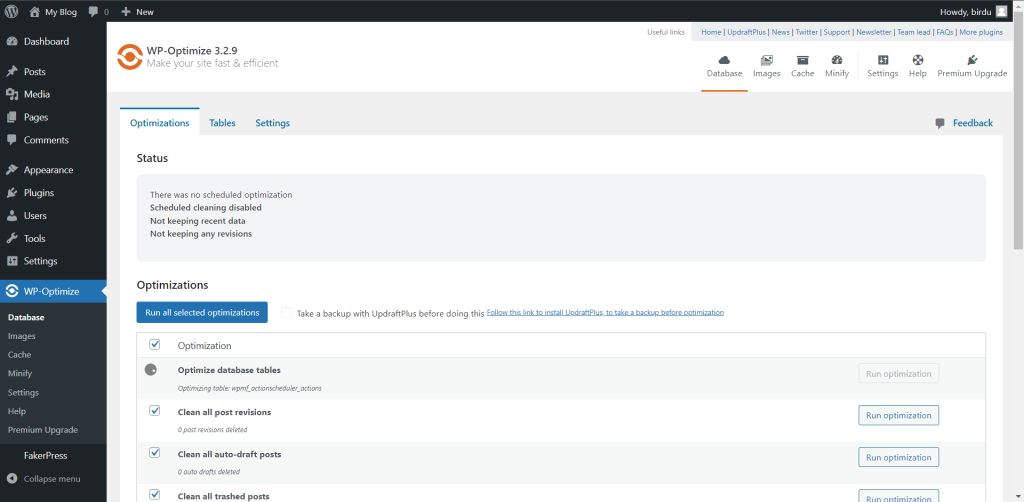
Task: Switch to the Tables tab
Action: (222, 123)
